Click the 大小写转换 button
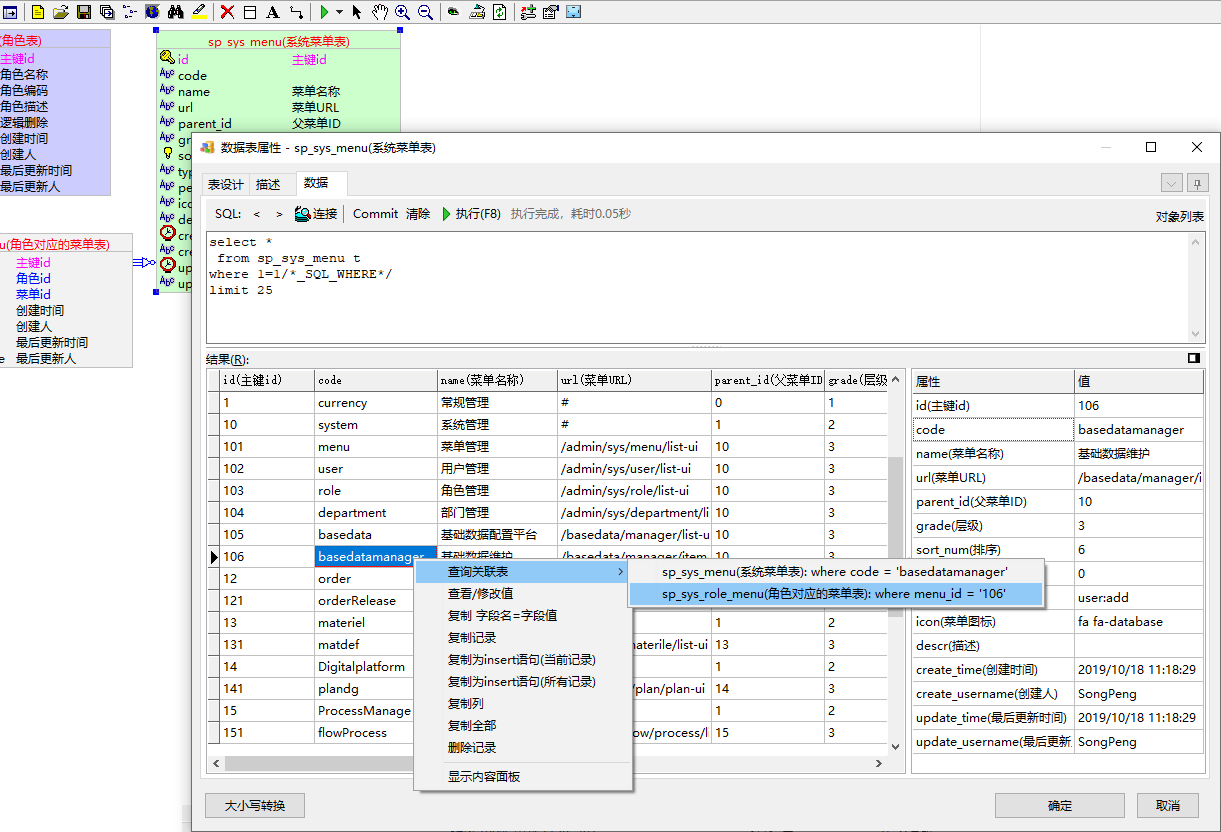1221x832 pixels. [254, 805]
